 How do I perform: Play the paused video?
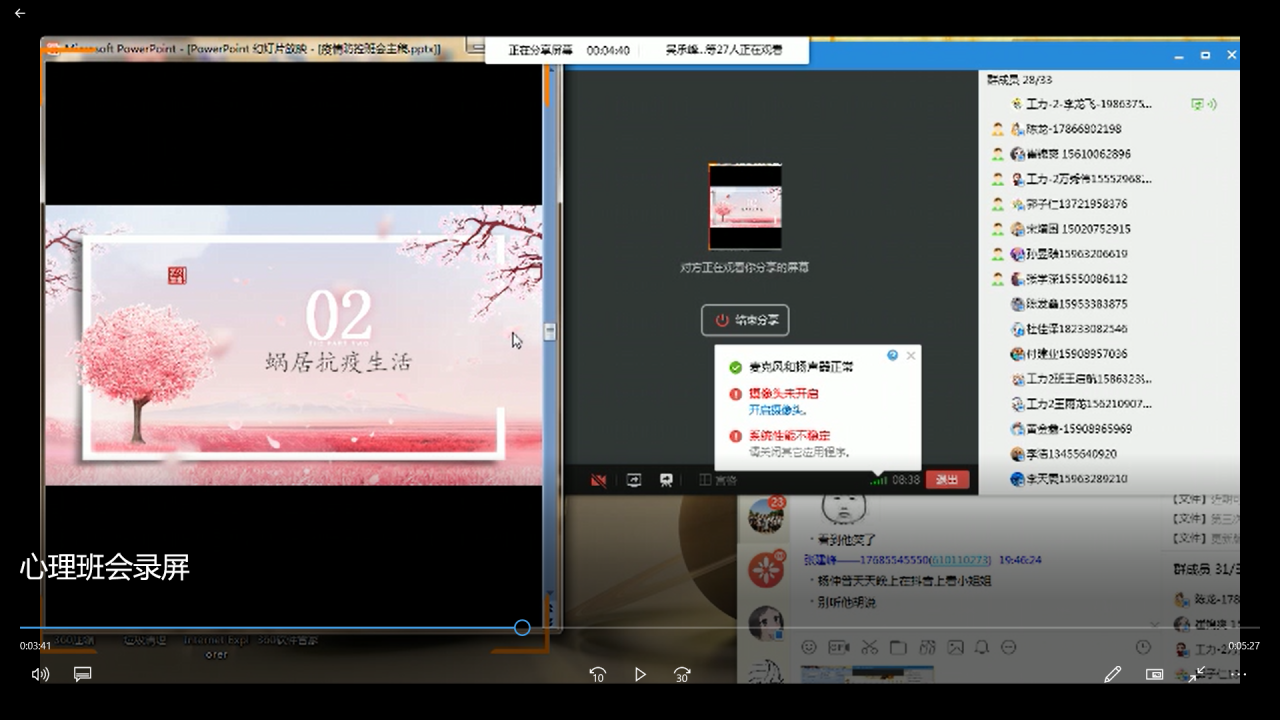coord(640,674)
